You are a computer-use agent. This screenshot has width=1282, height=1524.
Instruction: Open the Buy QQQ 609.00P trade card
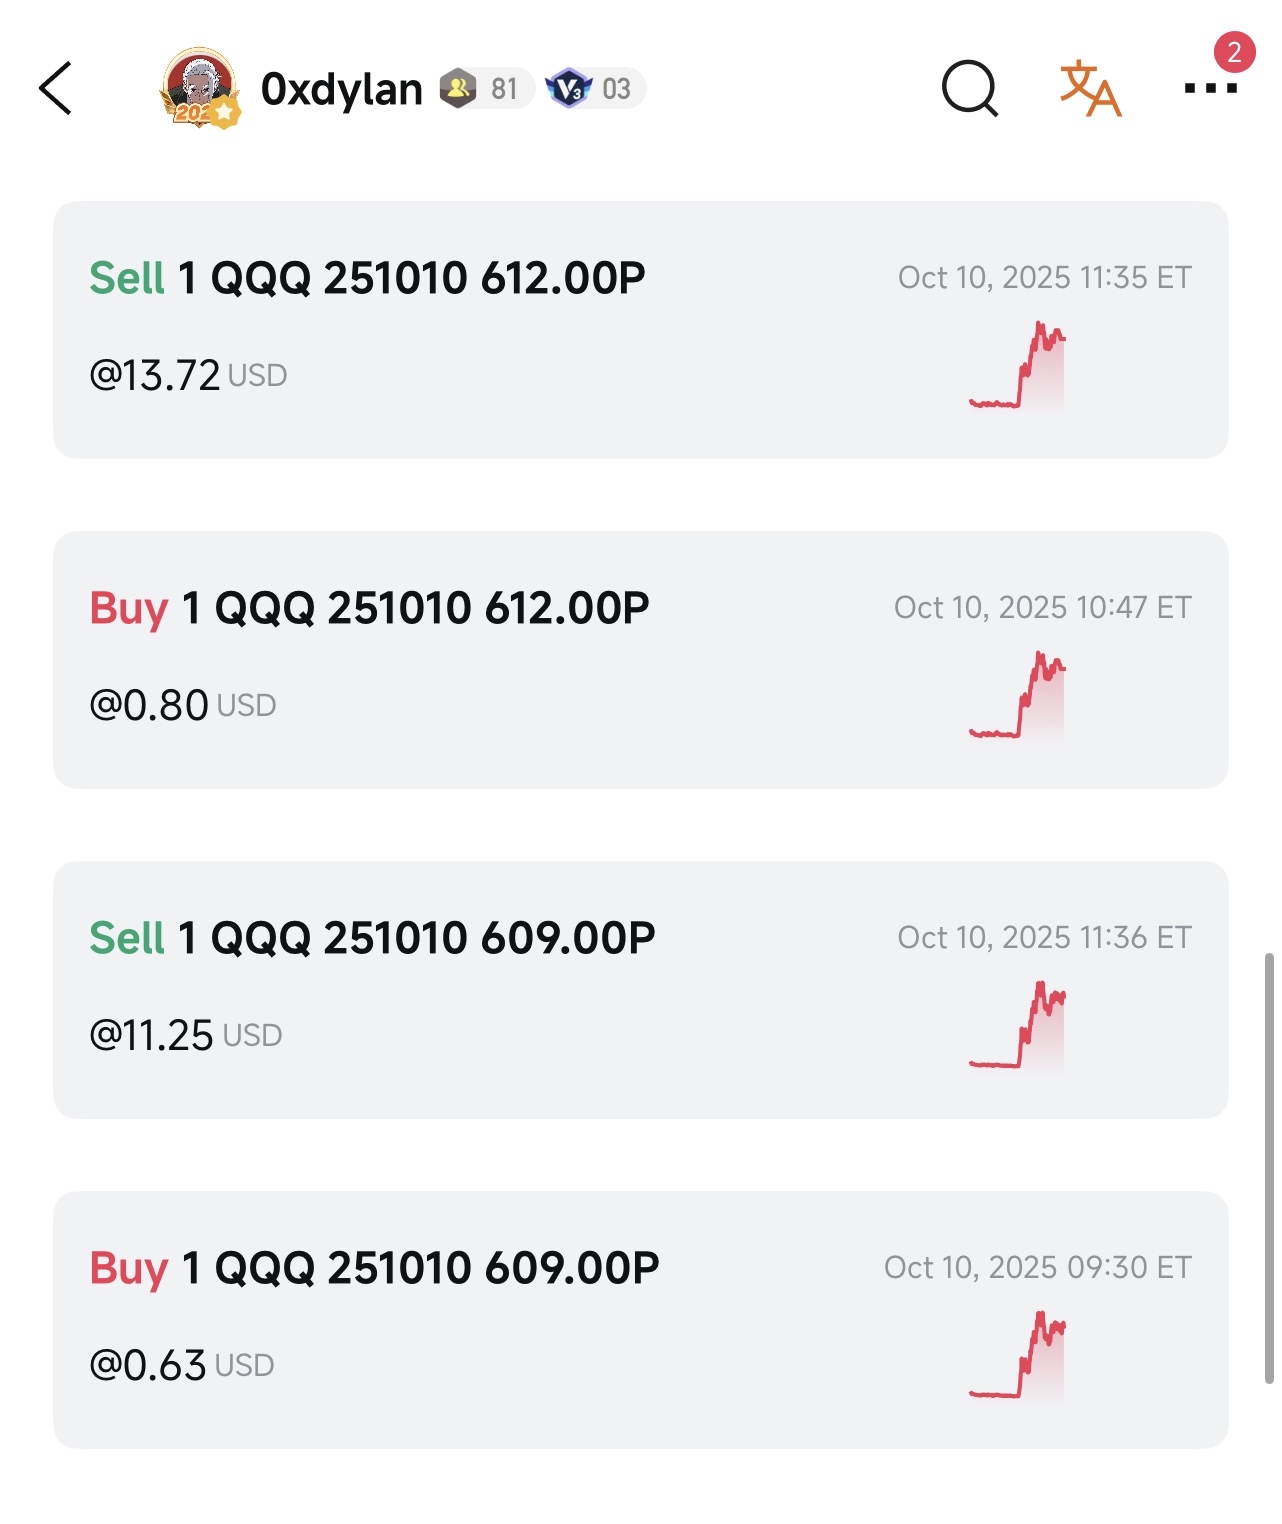coord(640,1320)
